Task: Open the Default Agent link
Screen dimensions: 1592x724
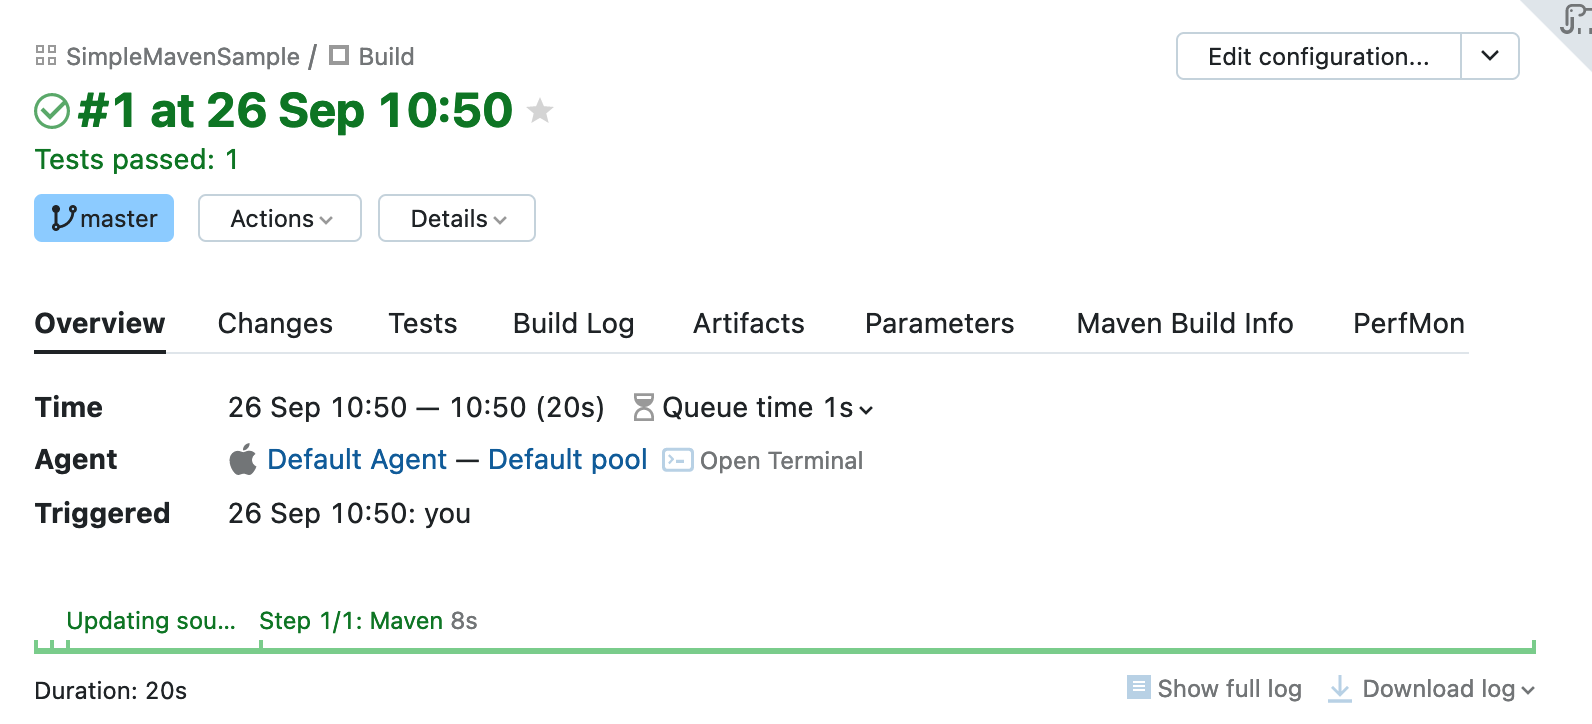Action: click(x=357, y=460)
